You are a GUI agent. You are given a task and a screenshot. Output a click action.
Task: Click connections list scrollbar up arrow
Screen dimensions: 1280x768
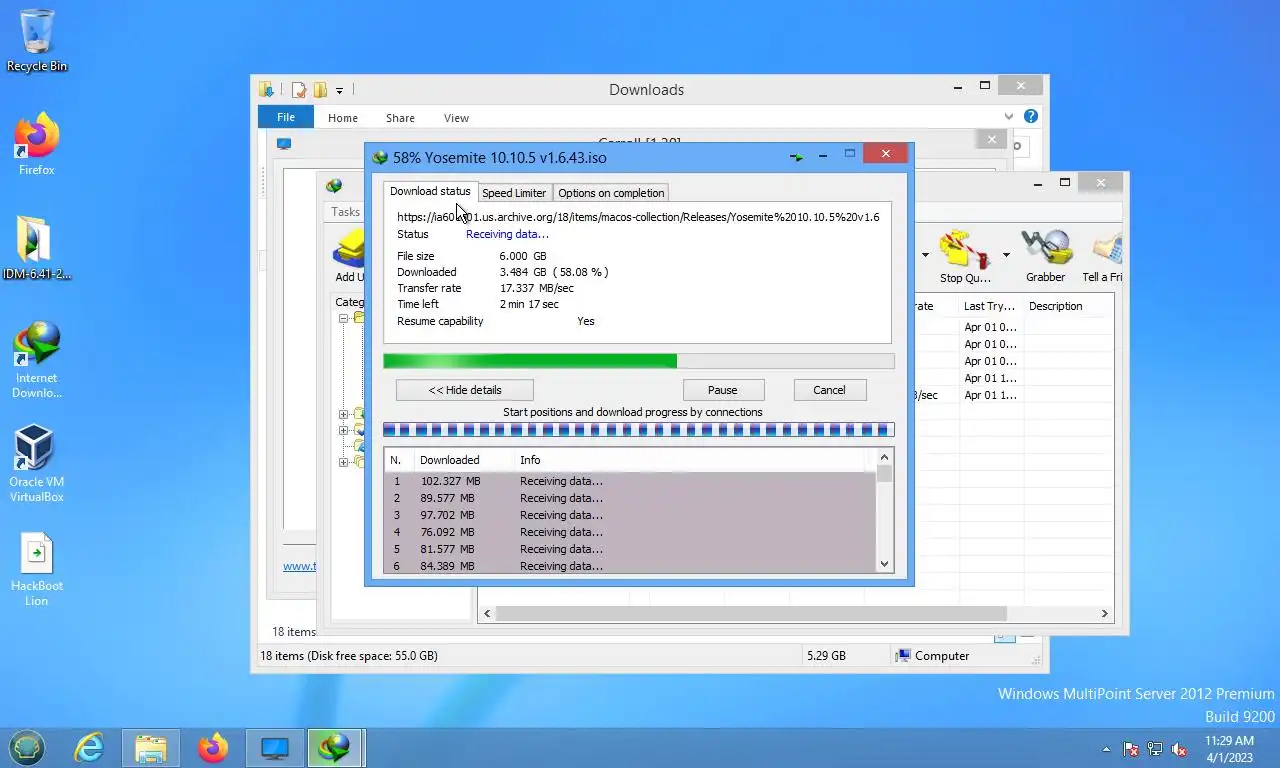[884, 457]
